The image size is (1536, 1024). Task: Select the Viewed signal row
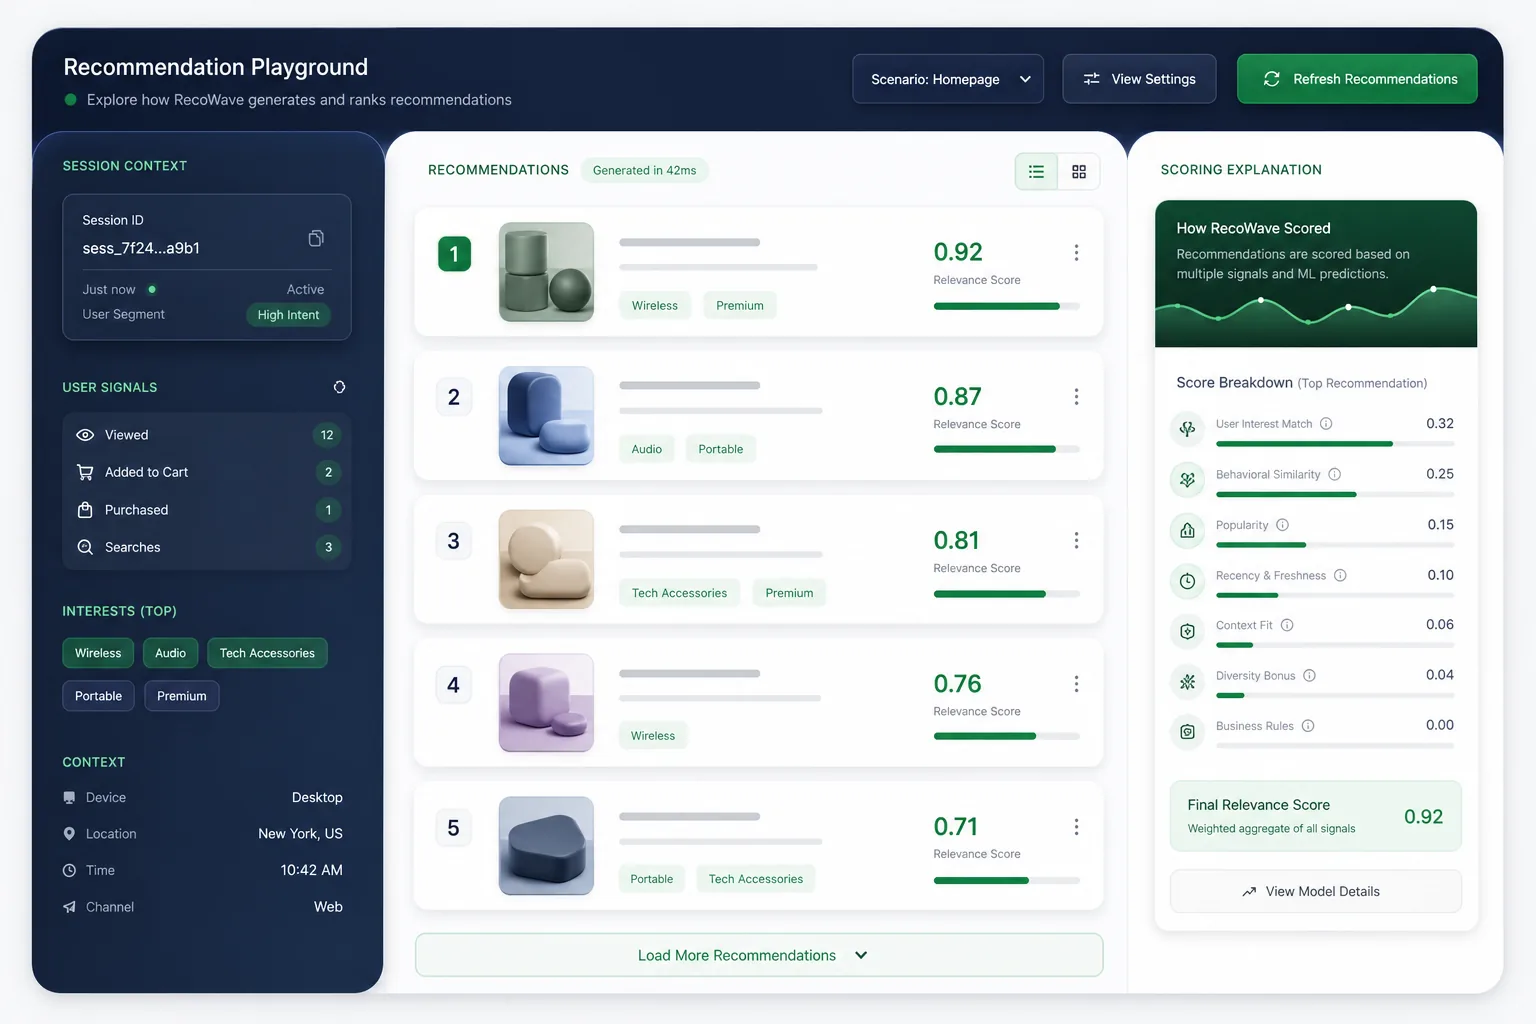(207, 435)
